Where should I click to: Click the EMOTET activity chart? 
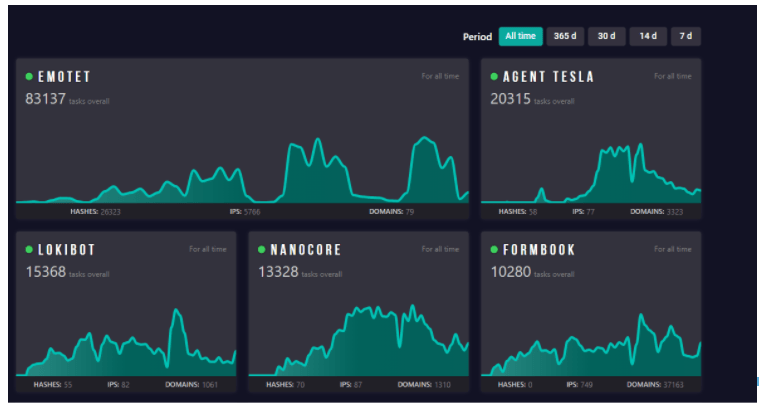242,169
